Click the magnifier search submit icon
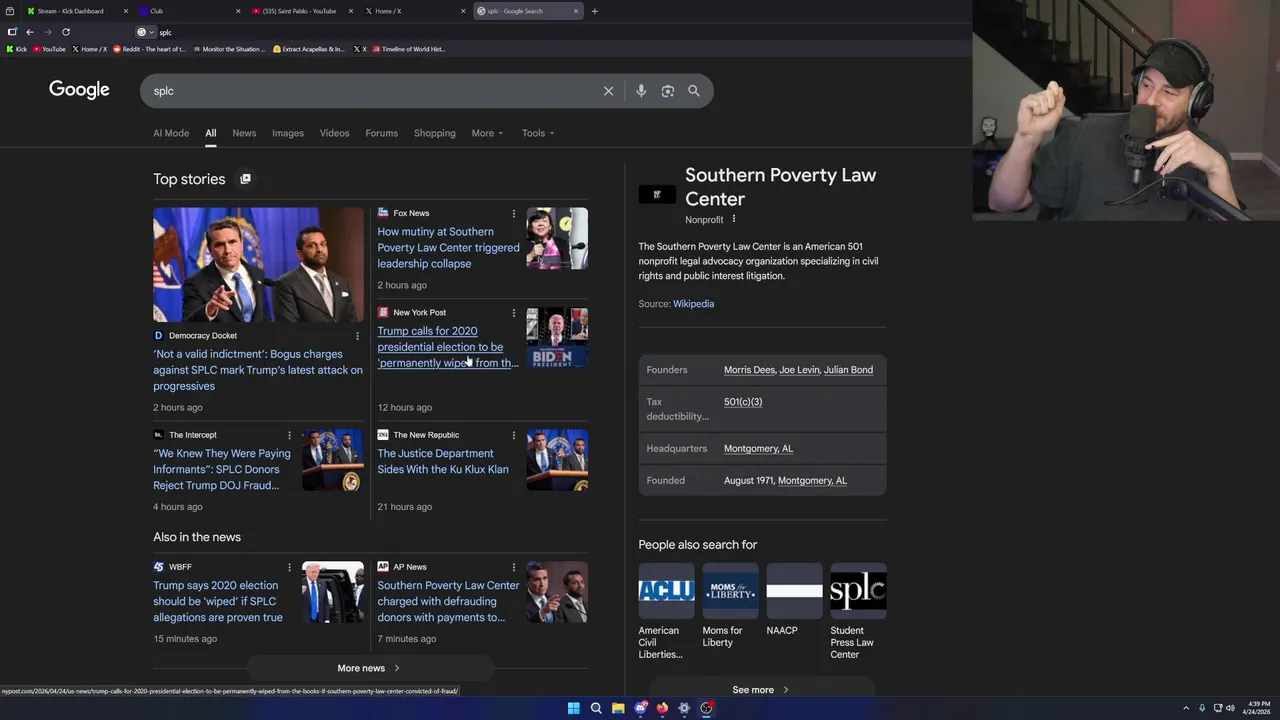 [x=694, y=91]
